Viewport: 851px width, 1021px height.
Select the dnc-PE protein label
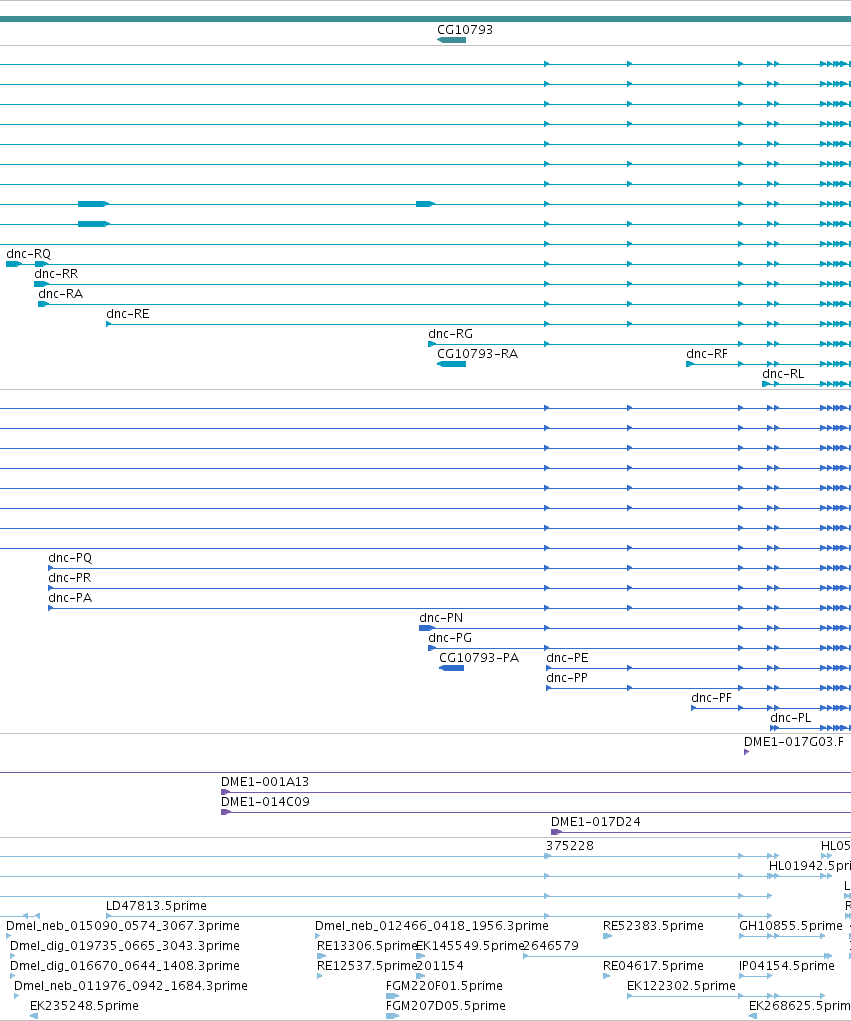pyautogui.click(x=567, y=658)
